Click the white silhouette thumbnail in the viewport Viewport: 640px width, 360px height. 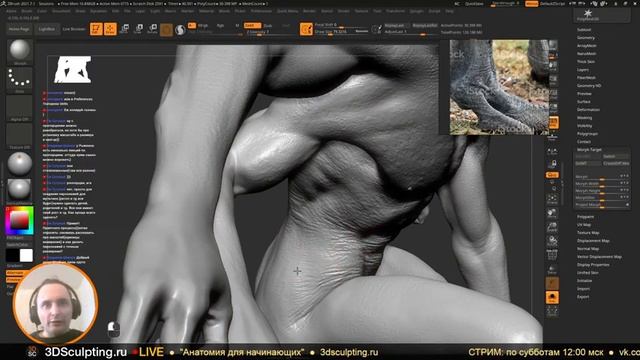(x=73, y=69)
